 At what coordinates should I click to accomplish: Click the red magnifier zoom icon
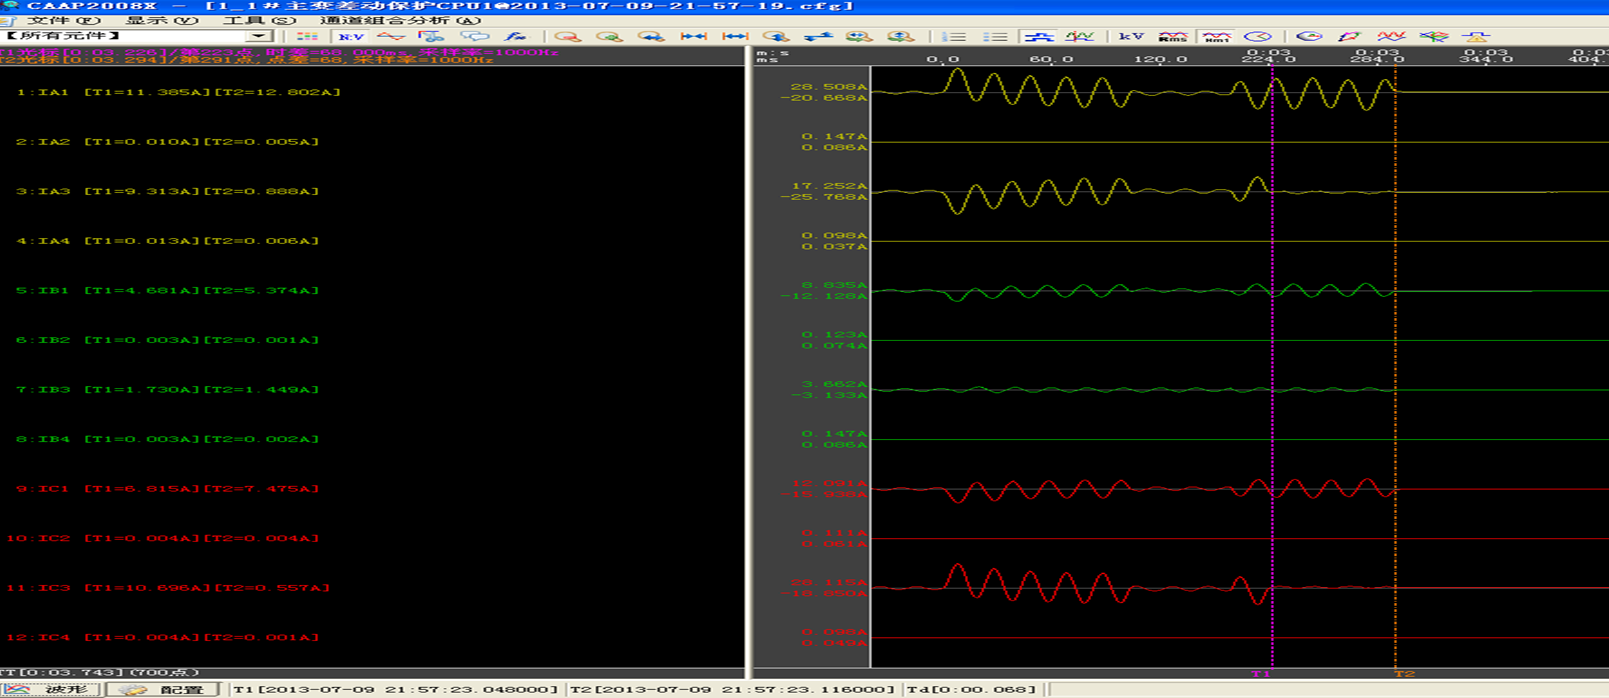coord(568,36)
